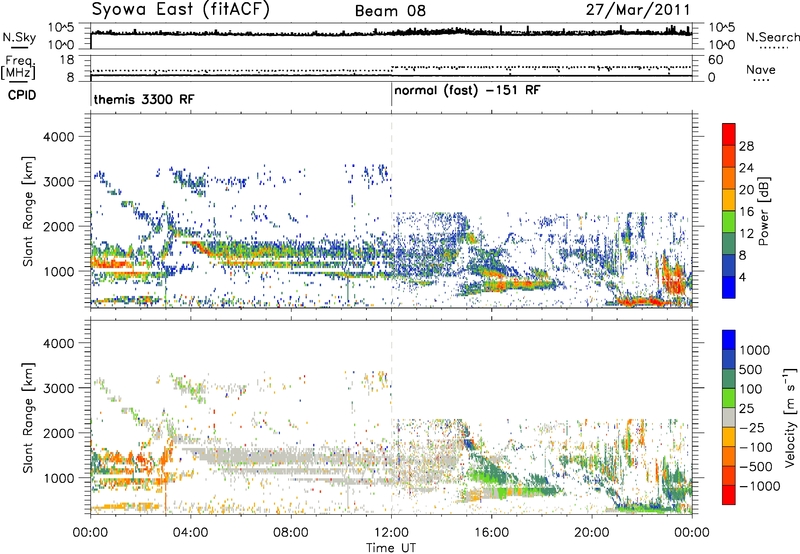Click the 'Nave' legend label
Screen dimensions: 800x554
pyautogui.click(x=761, y=70)
